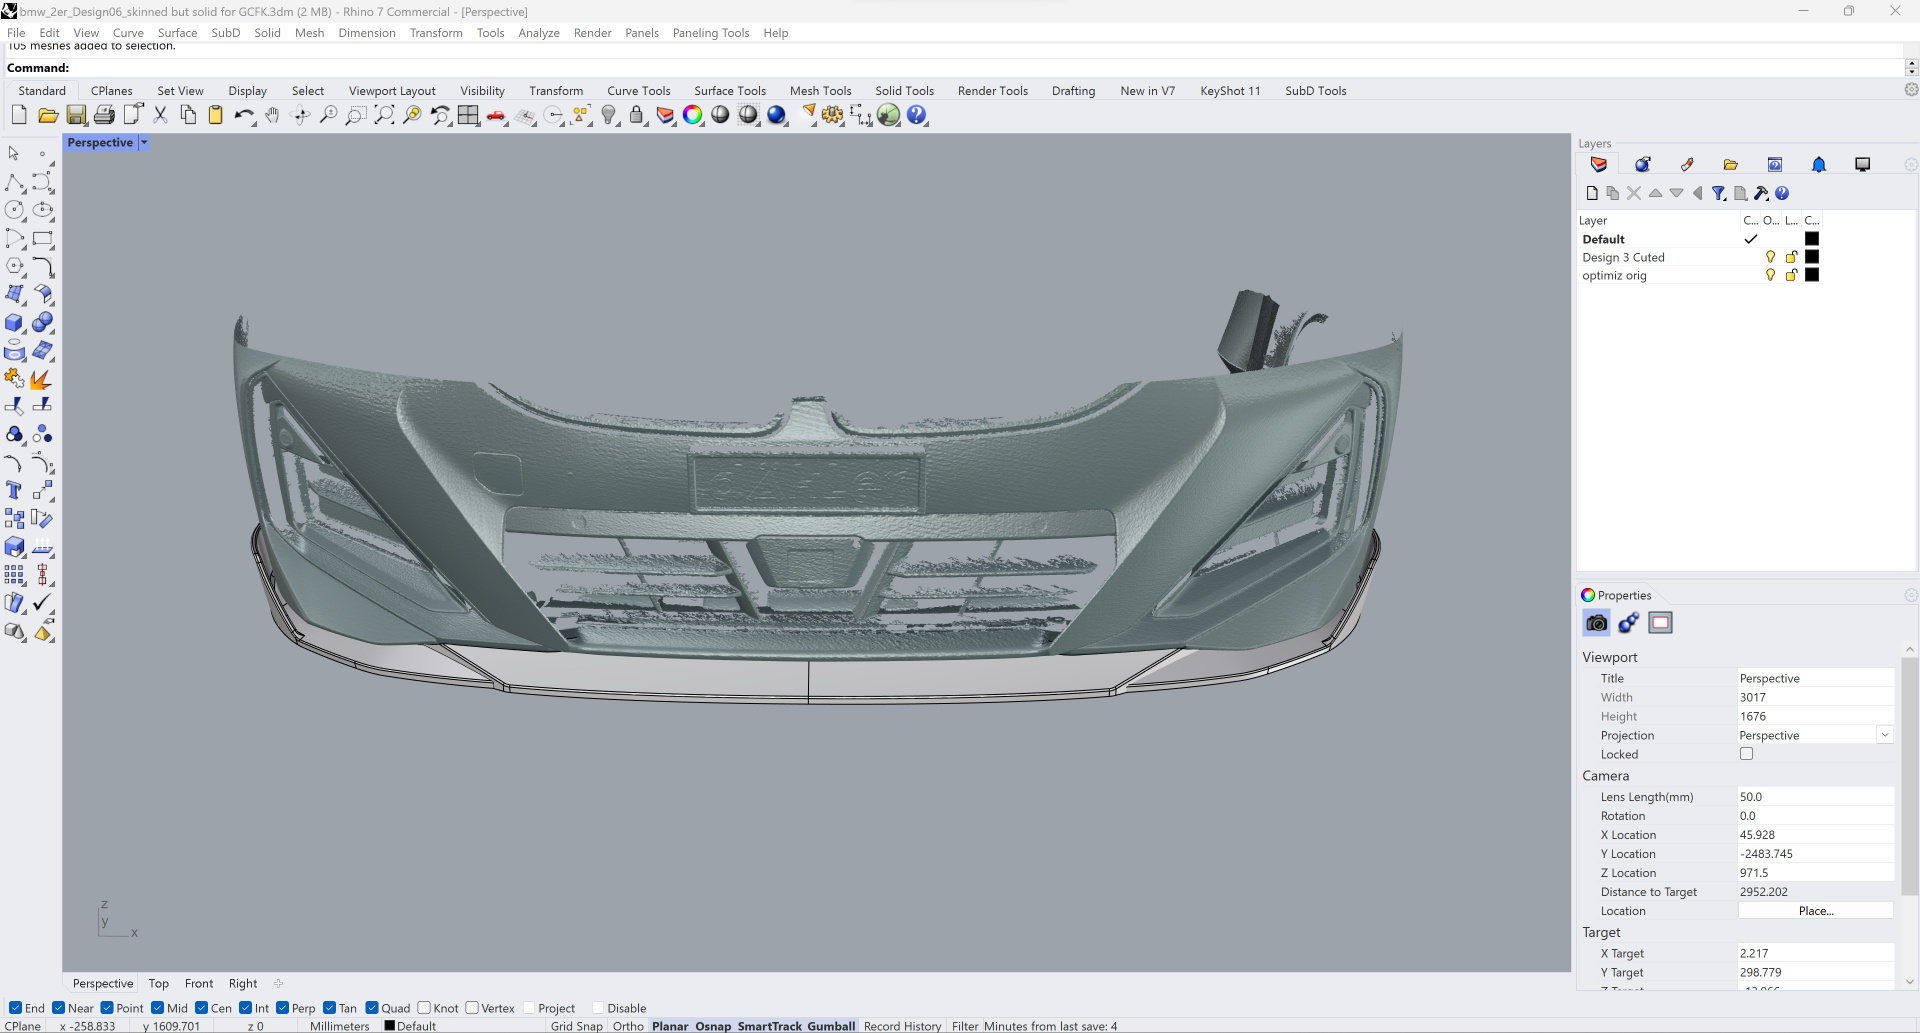The image size is (1920, 1033).
Task: Open the four-viewport layout icon
Action: click(x=468, y=116)
